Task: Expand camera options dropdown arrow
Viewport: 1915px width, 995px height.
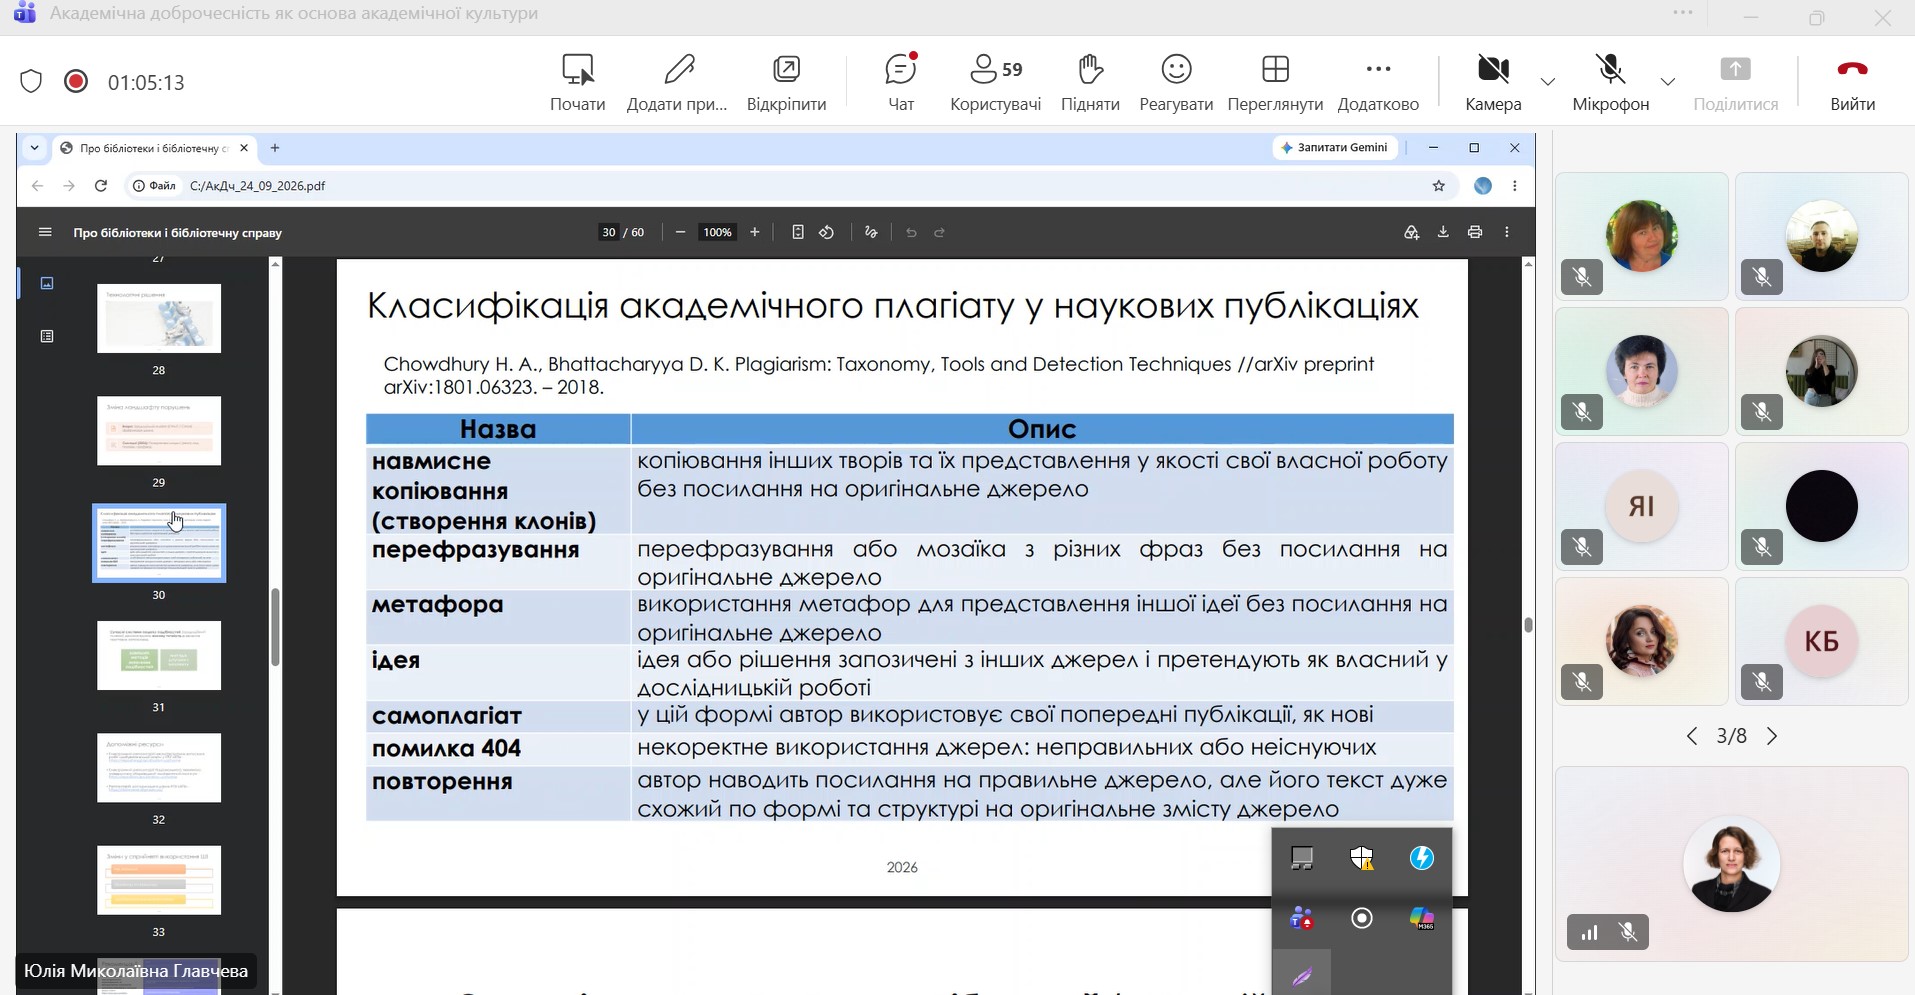Action: click(x=1548, y=82)
